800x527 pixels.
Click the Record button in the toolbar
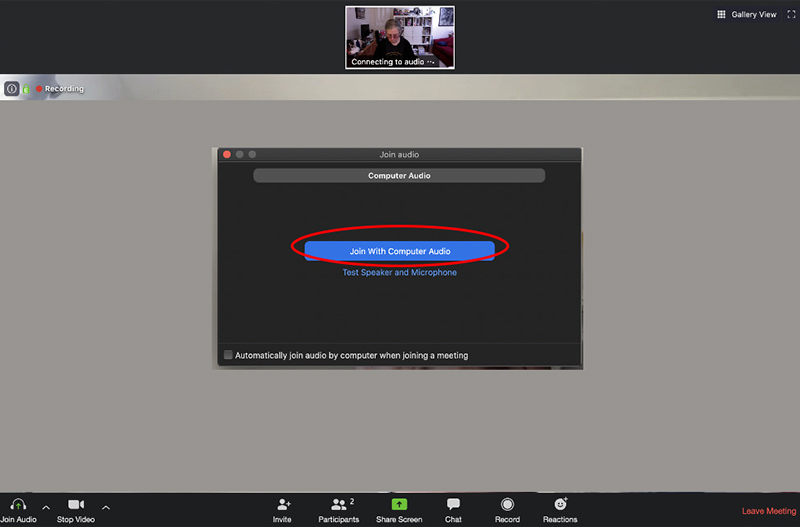click(507, 510)
